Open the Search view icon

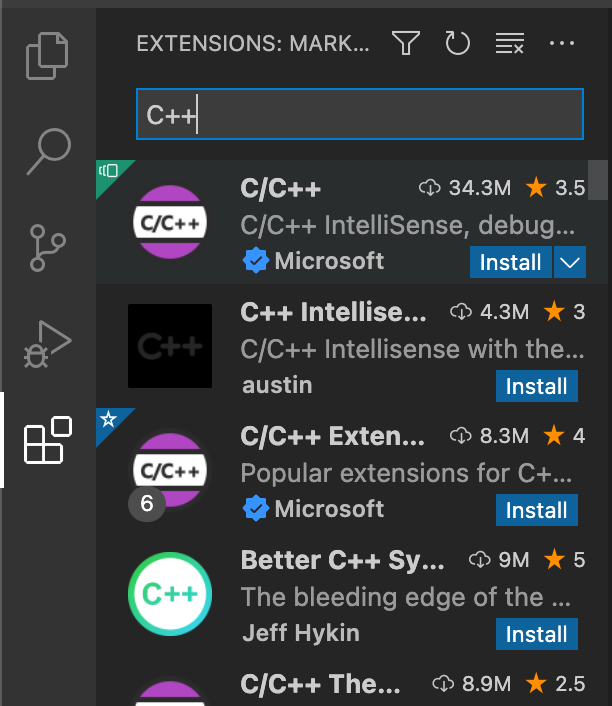coord(48,151)
